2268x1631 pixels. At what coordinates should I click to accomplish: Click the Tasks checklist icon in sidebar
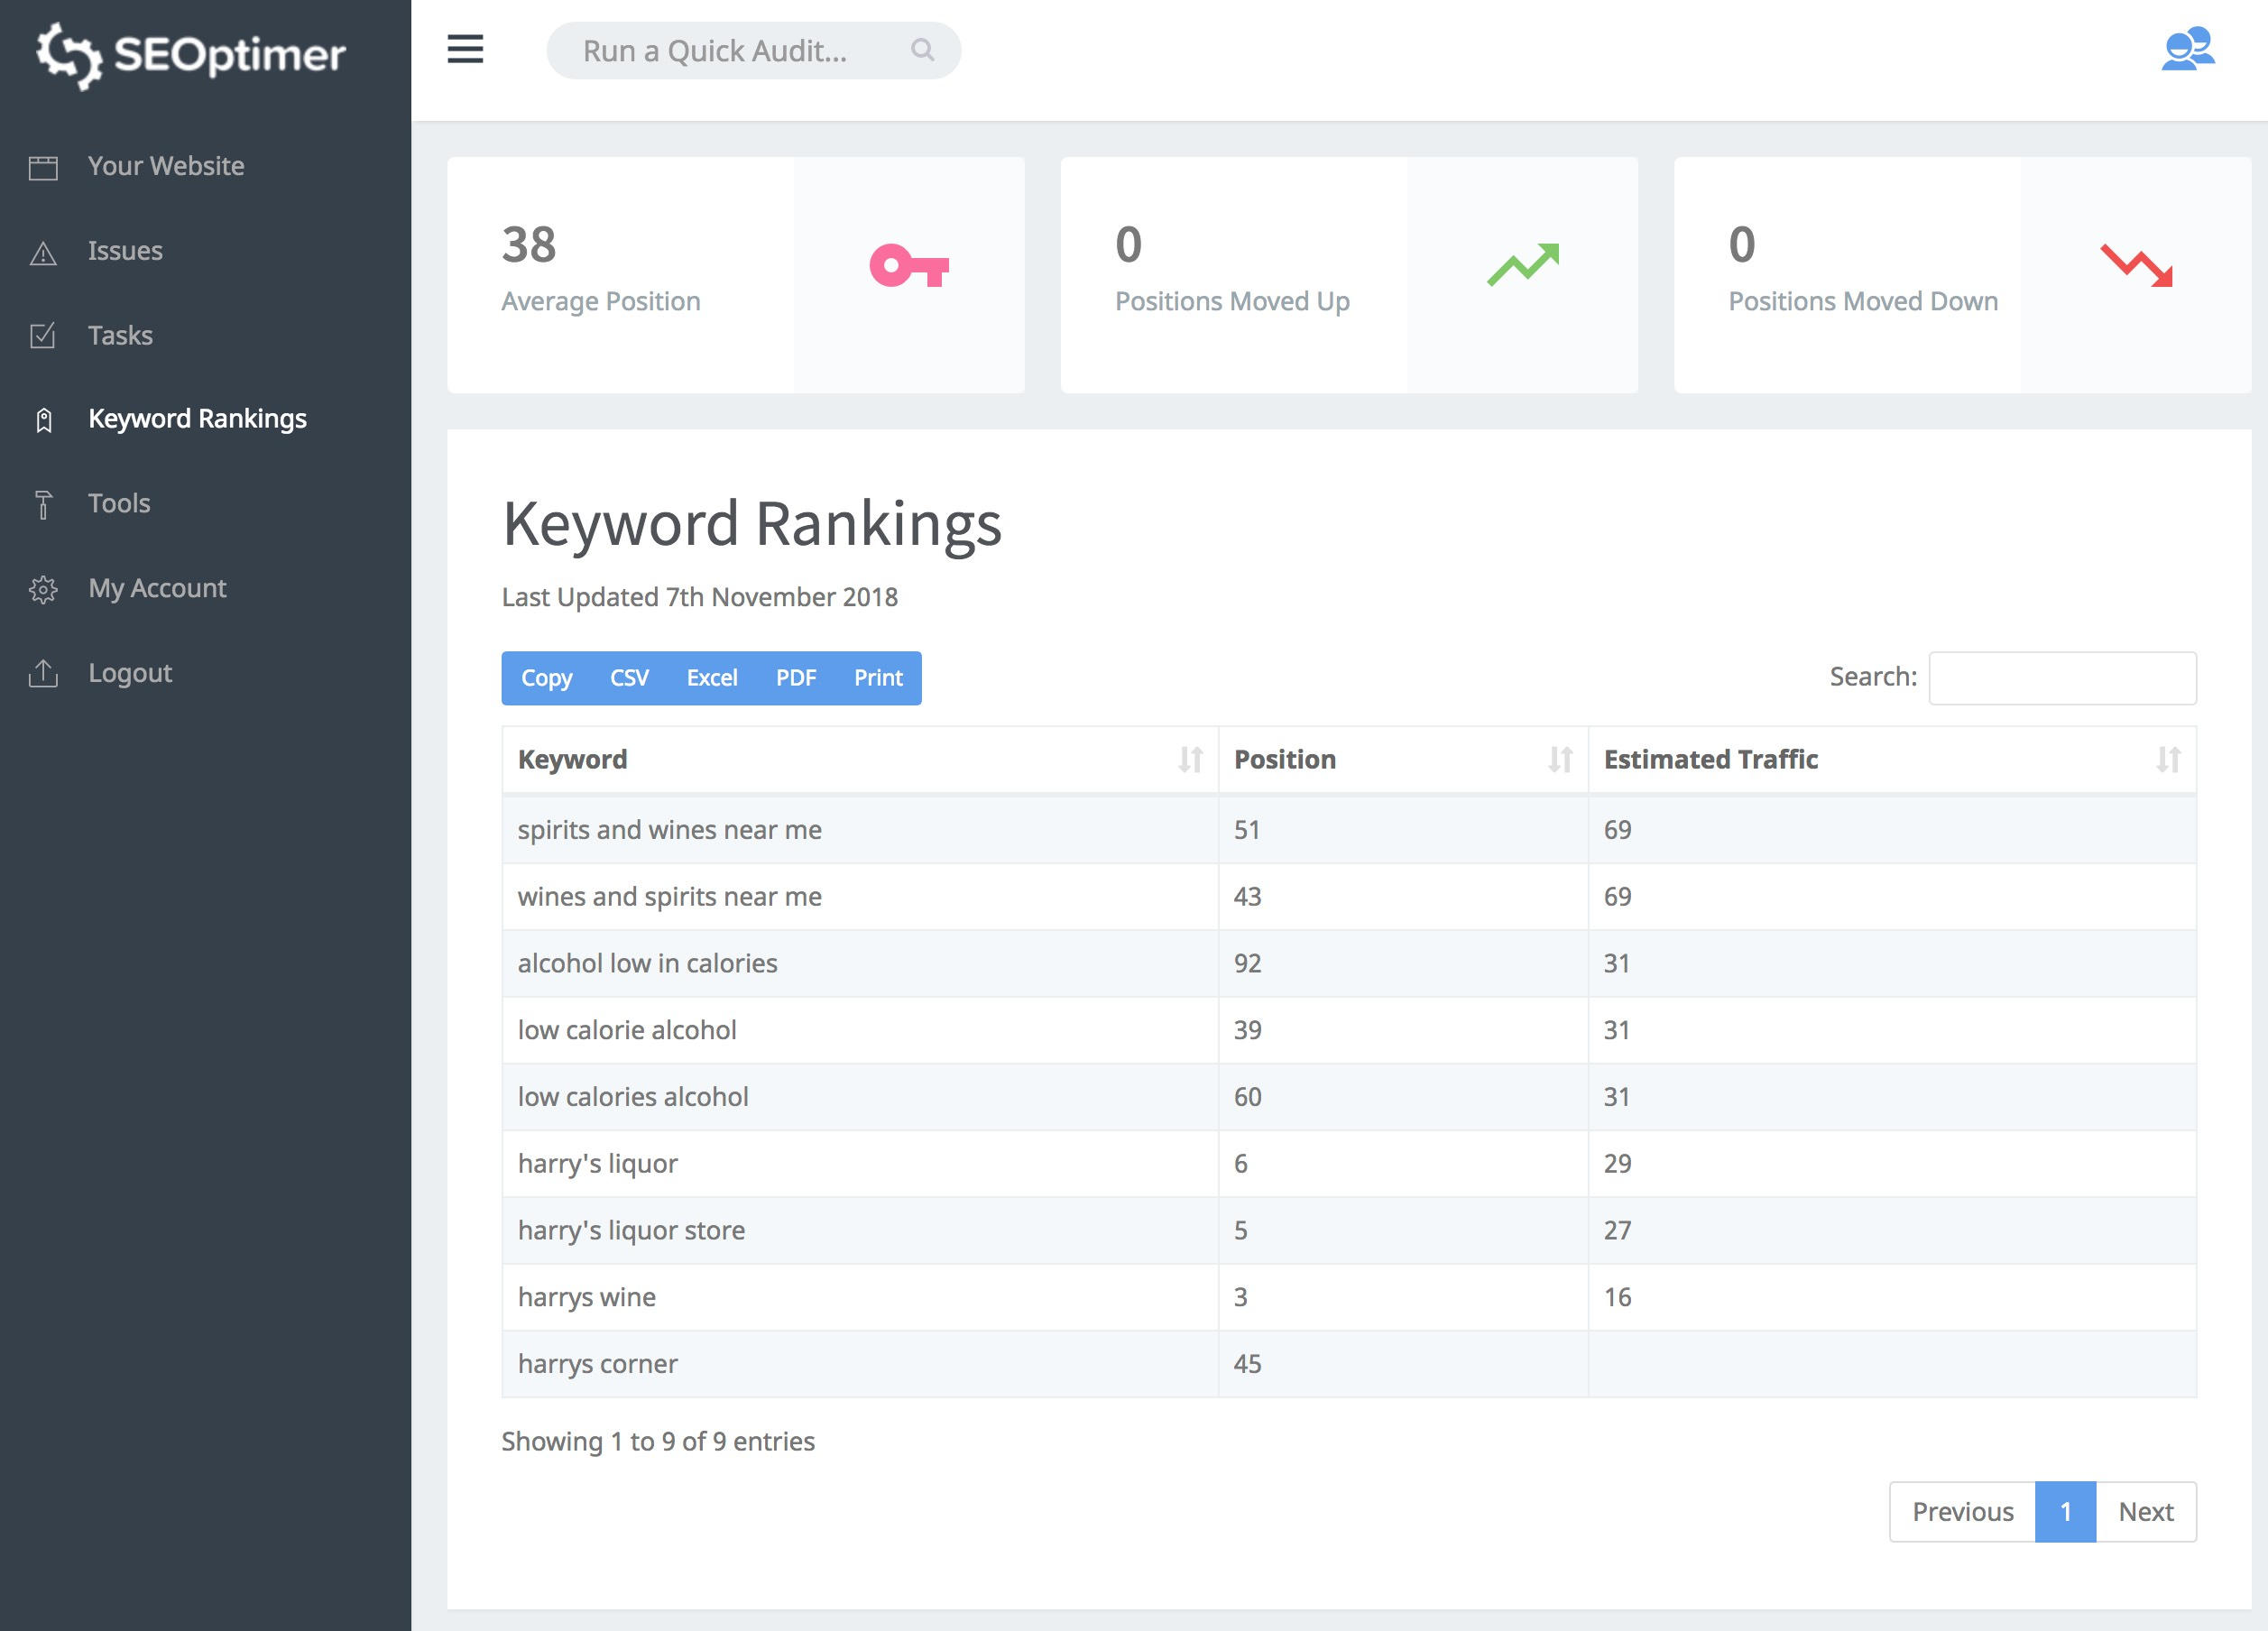[43, 336]
